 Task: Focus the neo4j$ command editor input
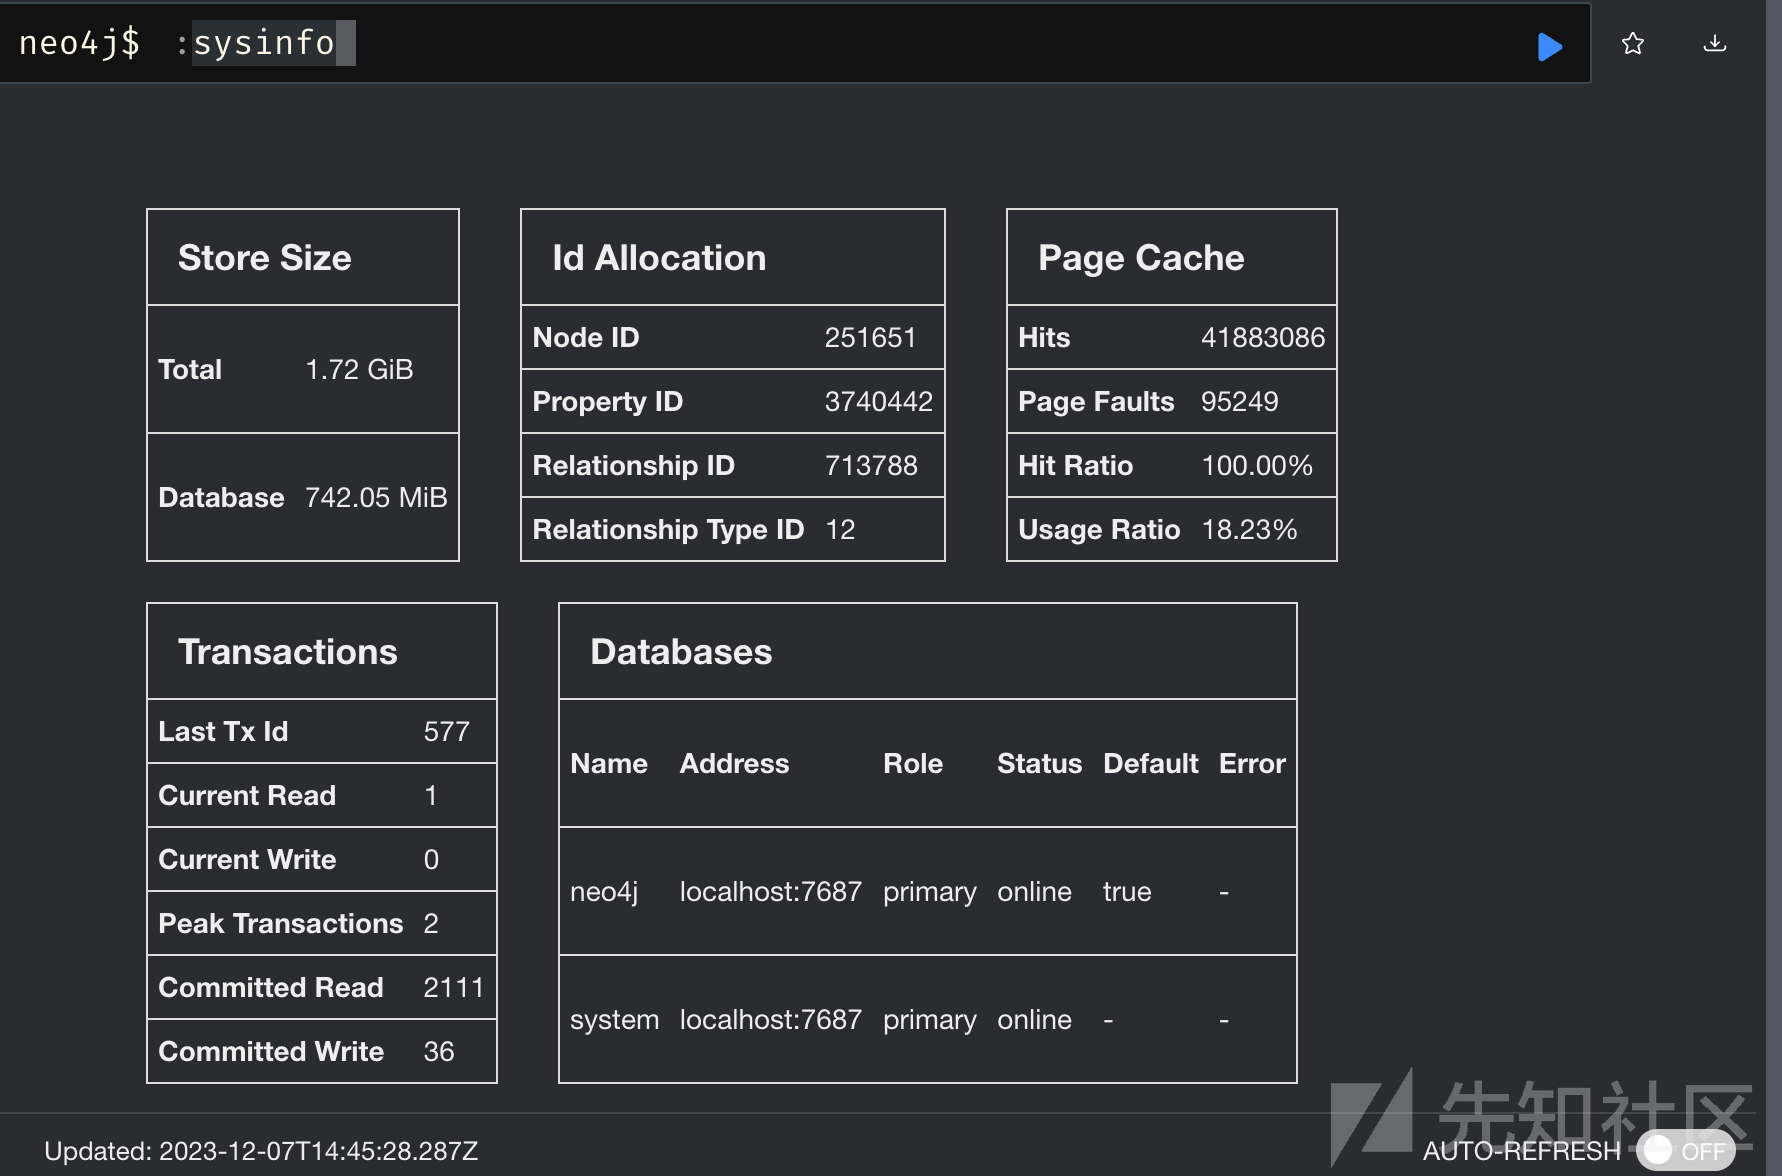tap(800, 44)
